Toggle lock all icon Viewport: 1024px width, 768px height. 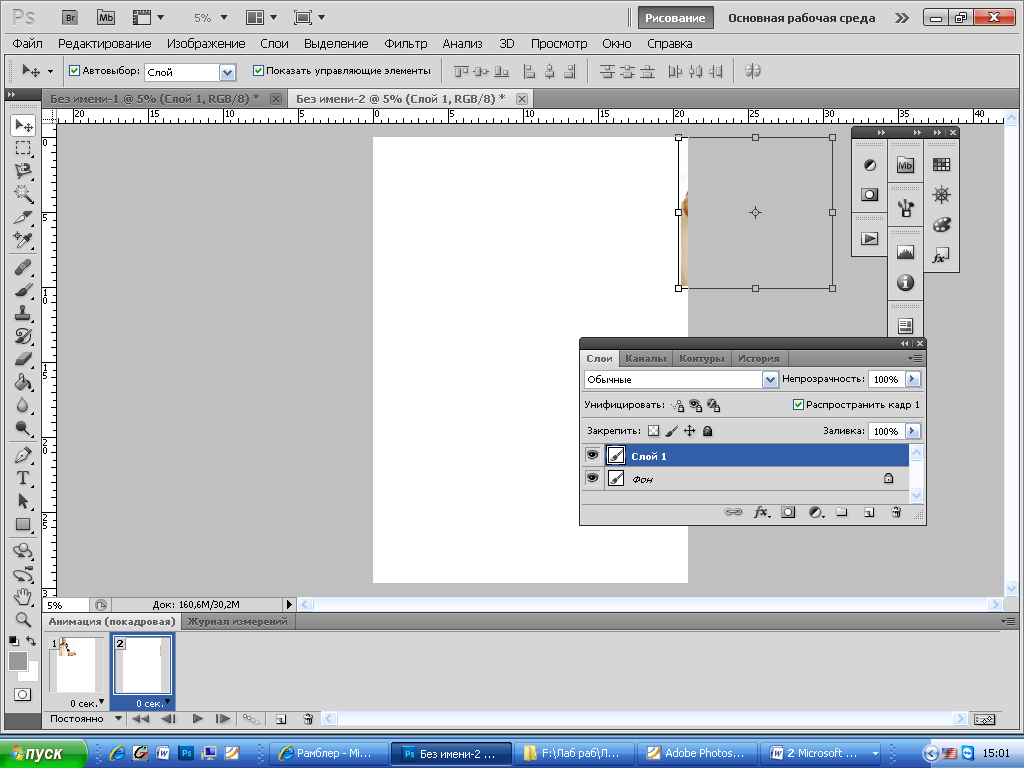coord(707,431)
